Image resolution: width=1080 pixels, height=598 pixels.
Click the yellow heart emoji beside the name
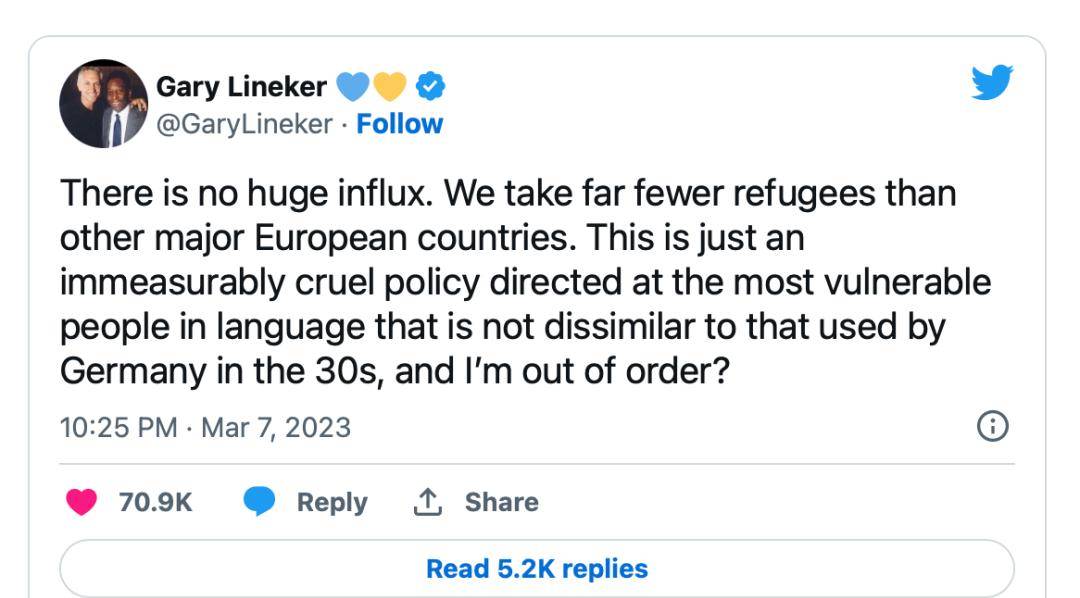point(390,88)
